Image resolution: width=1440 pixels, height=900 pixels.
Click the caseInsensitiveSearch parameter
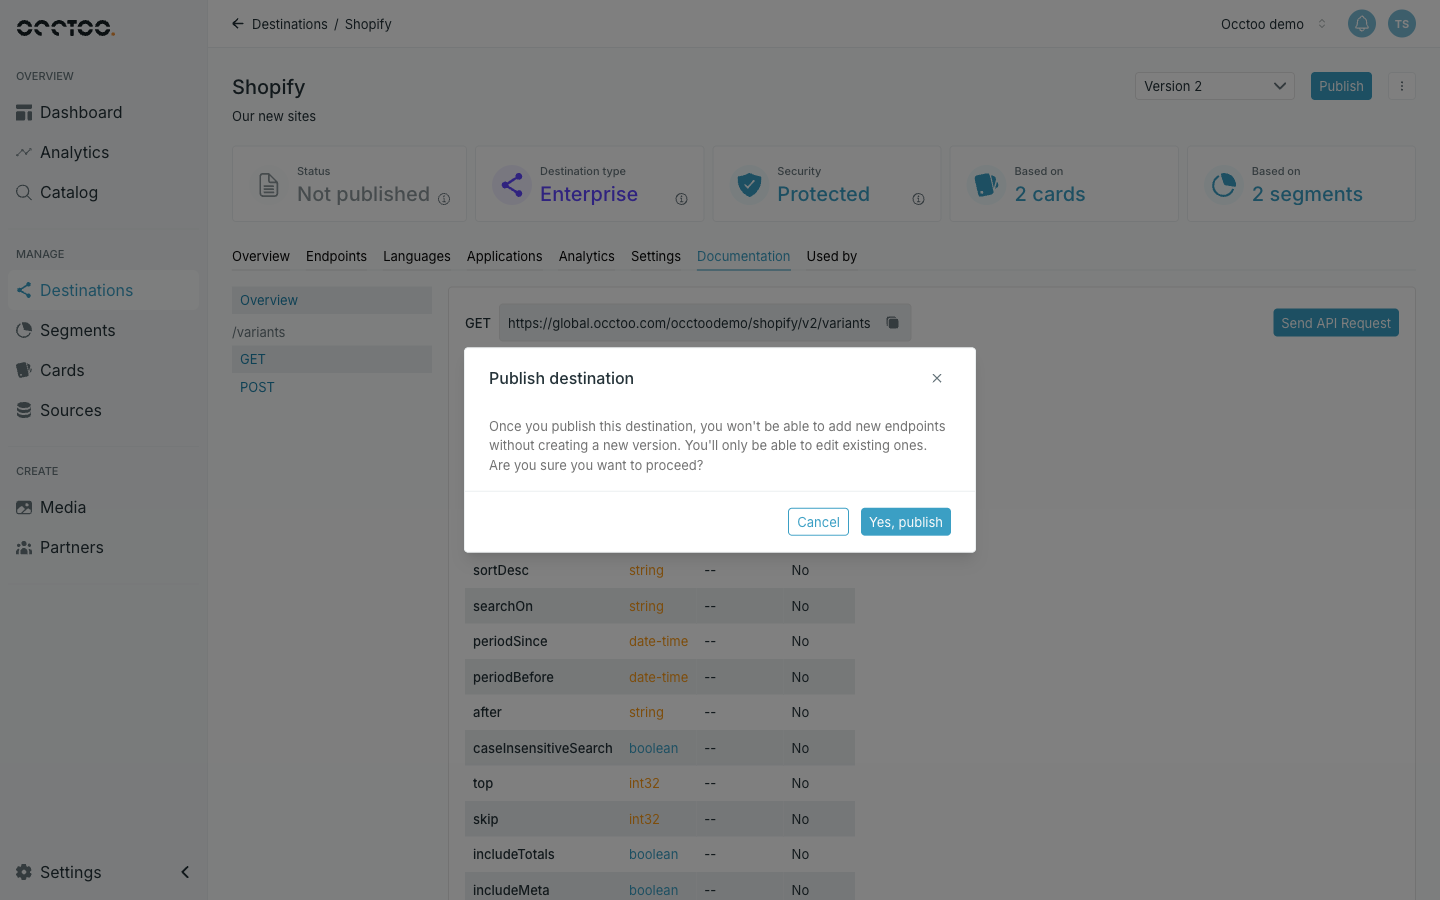coord(543,748)
